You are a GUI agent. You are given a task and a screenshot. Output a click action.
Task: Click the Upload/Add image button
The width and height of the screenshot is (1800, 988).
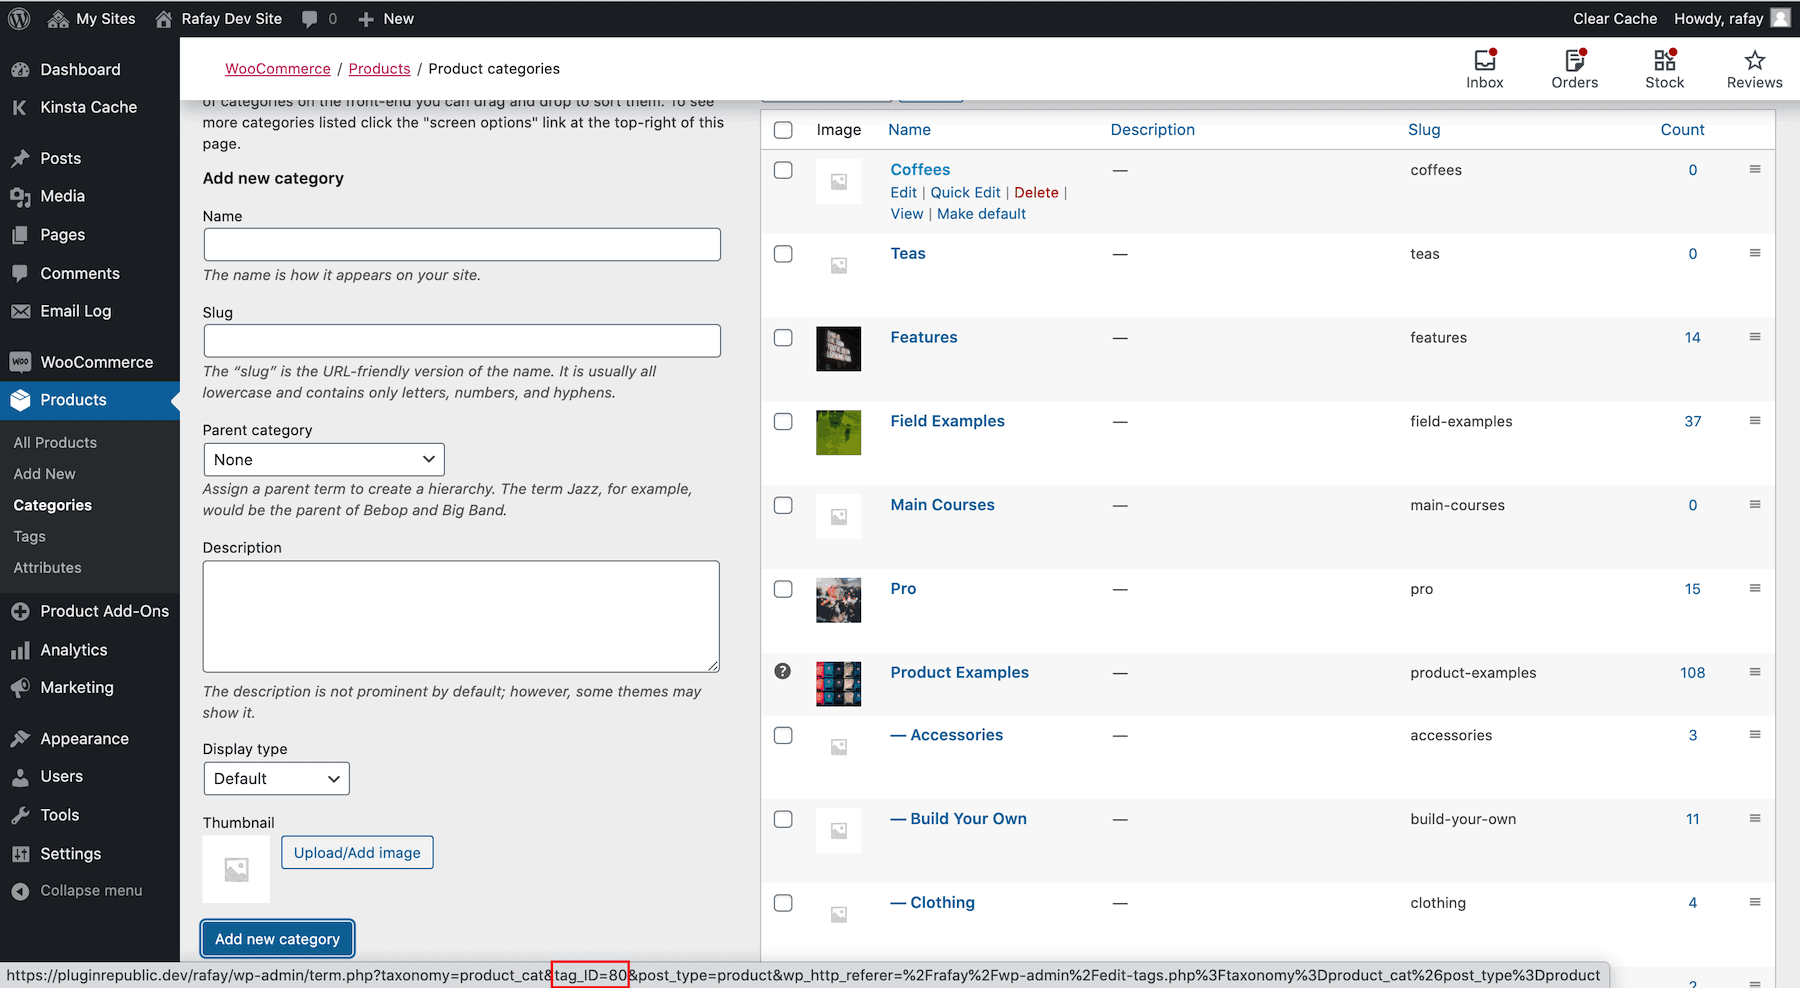(x=356, y=852)
